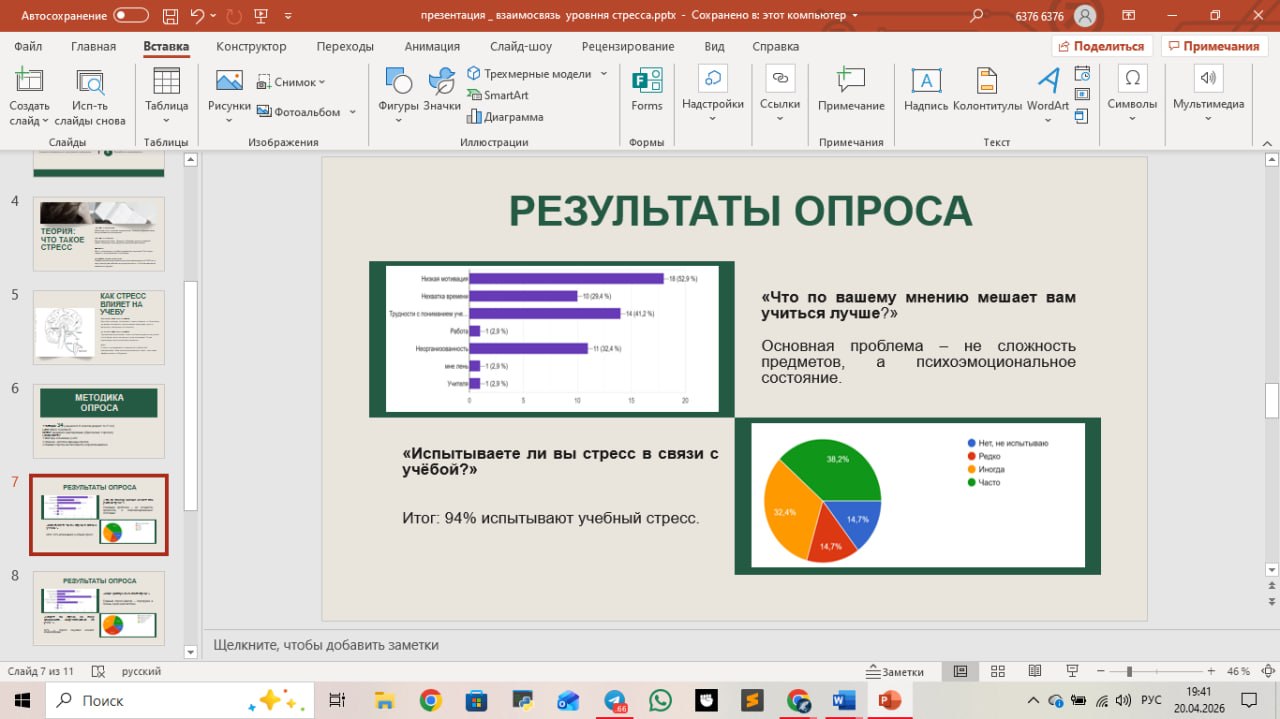Viewport: 1280px width, 719px height.
Task: Start slide show from status bar
Action: [x=1072, y=671]
